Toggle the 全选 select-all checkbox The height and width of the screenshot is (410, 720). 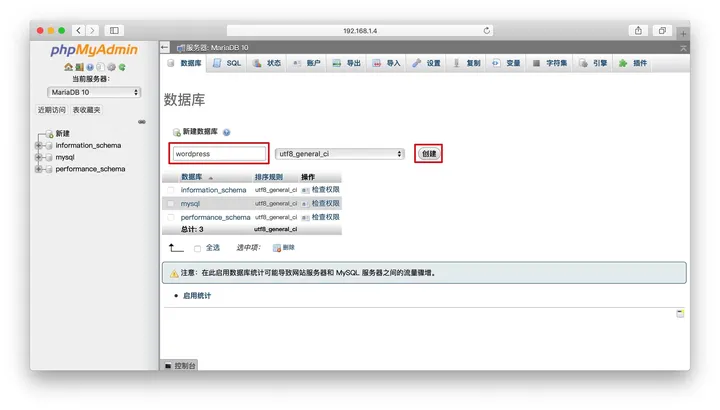pos(198,248)
